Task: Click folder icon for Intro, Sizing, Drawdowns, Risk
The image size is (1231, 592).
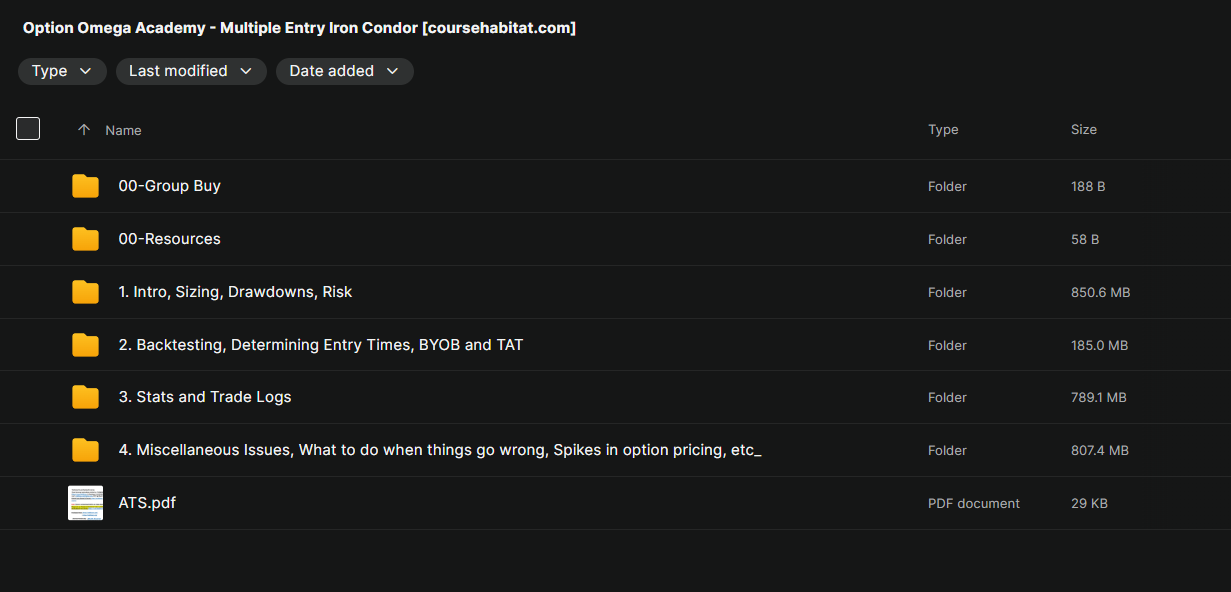Action: point(85,292)
